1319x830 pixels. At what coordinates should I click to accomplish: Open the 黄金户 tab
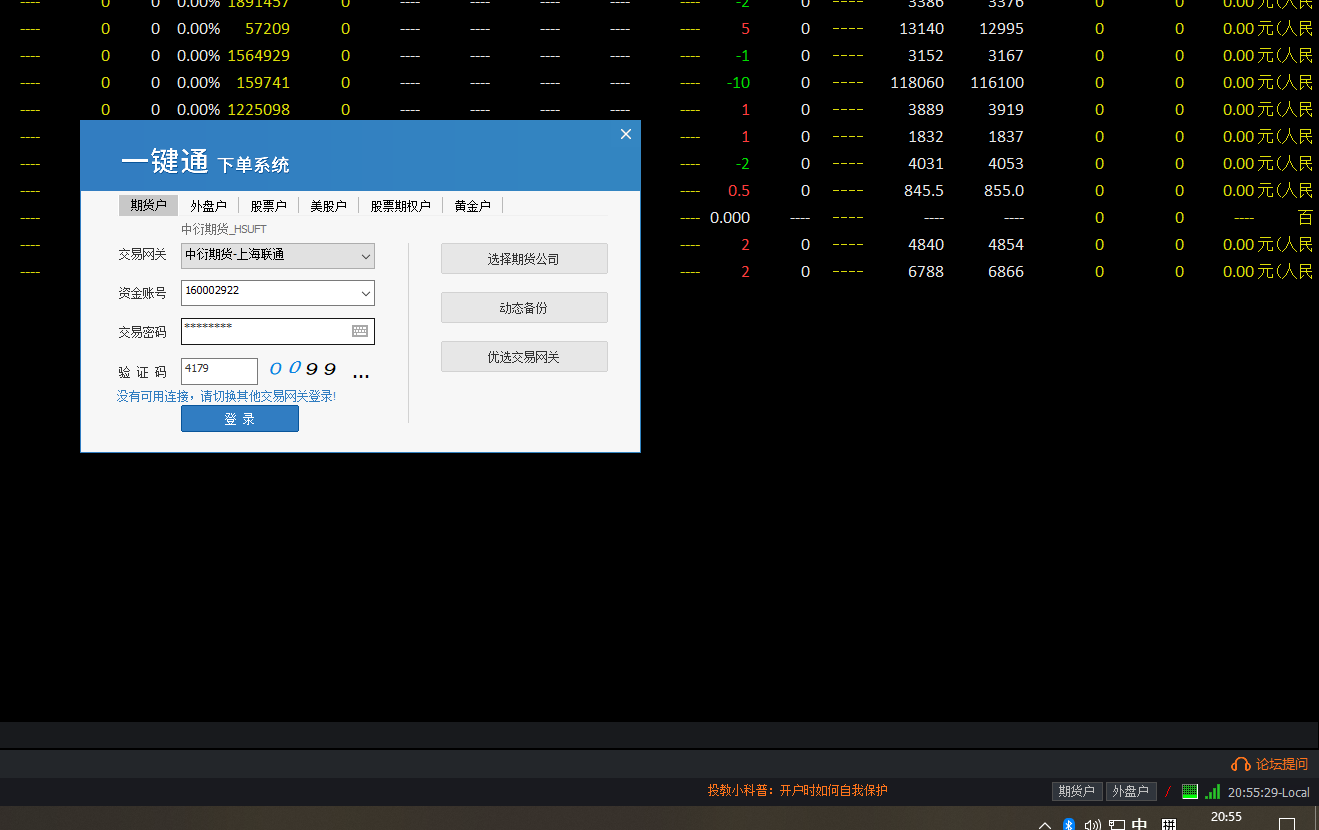[472, 206]
